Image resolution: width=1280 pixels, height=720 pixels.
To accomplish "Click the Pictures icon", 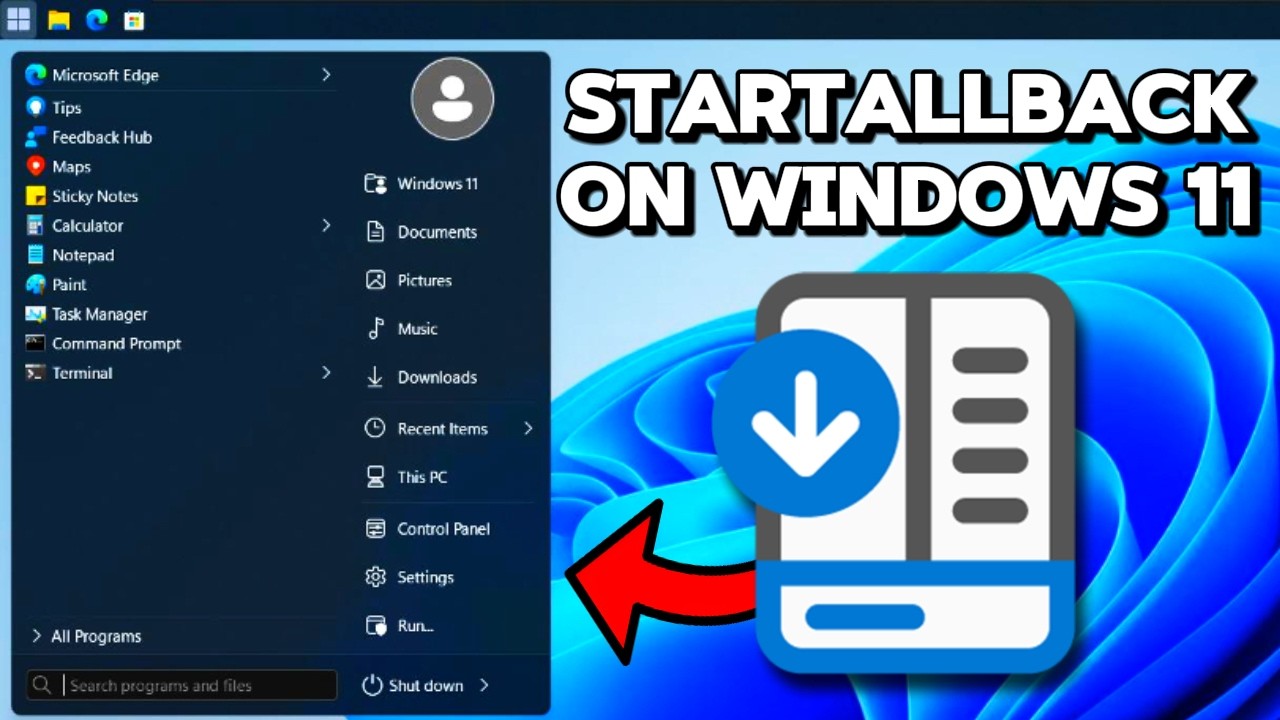I will tap(376, 280).
